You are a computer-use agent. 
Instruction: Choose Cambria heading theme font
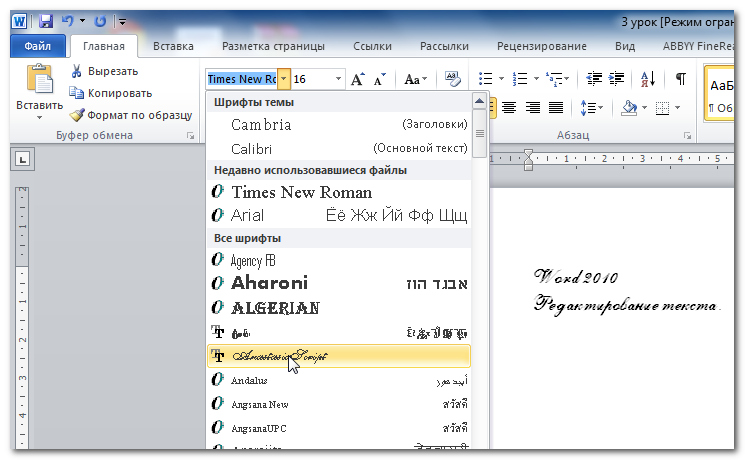(339, 125)
